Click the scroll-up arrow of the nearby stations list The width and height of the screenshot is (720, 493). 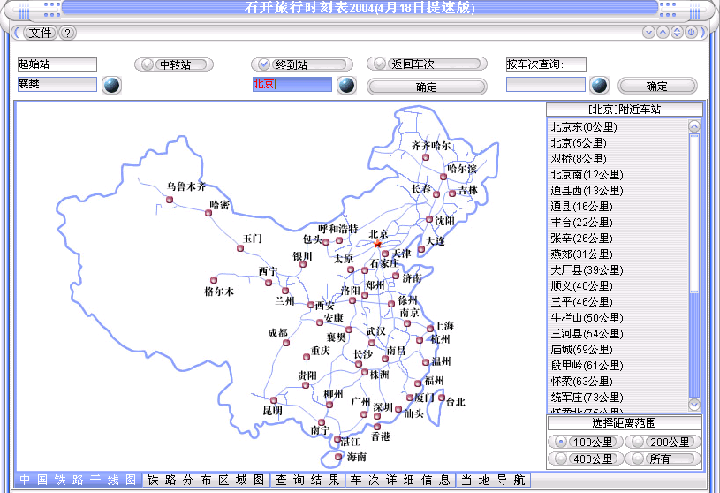(694, 126)
